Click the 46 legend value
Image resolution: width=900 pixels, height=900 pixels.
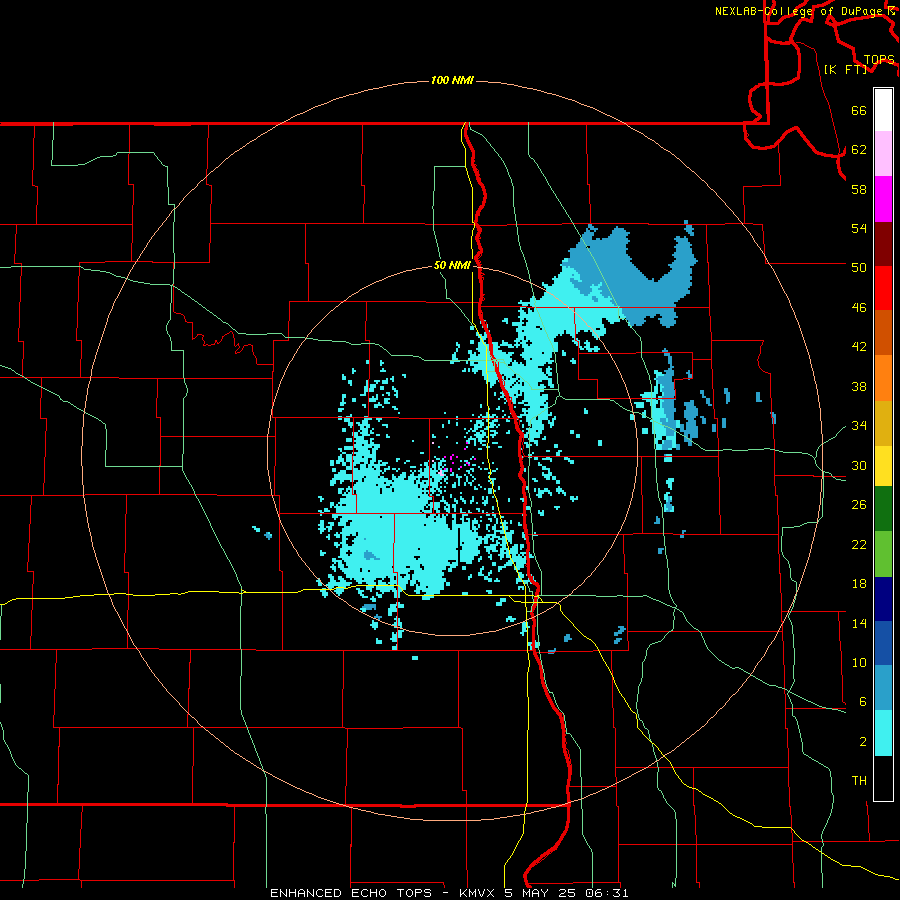coord(859,308)
